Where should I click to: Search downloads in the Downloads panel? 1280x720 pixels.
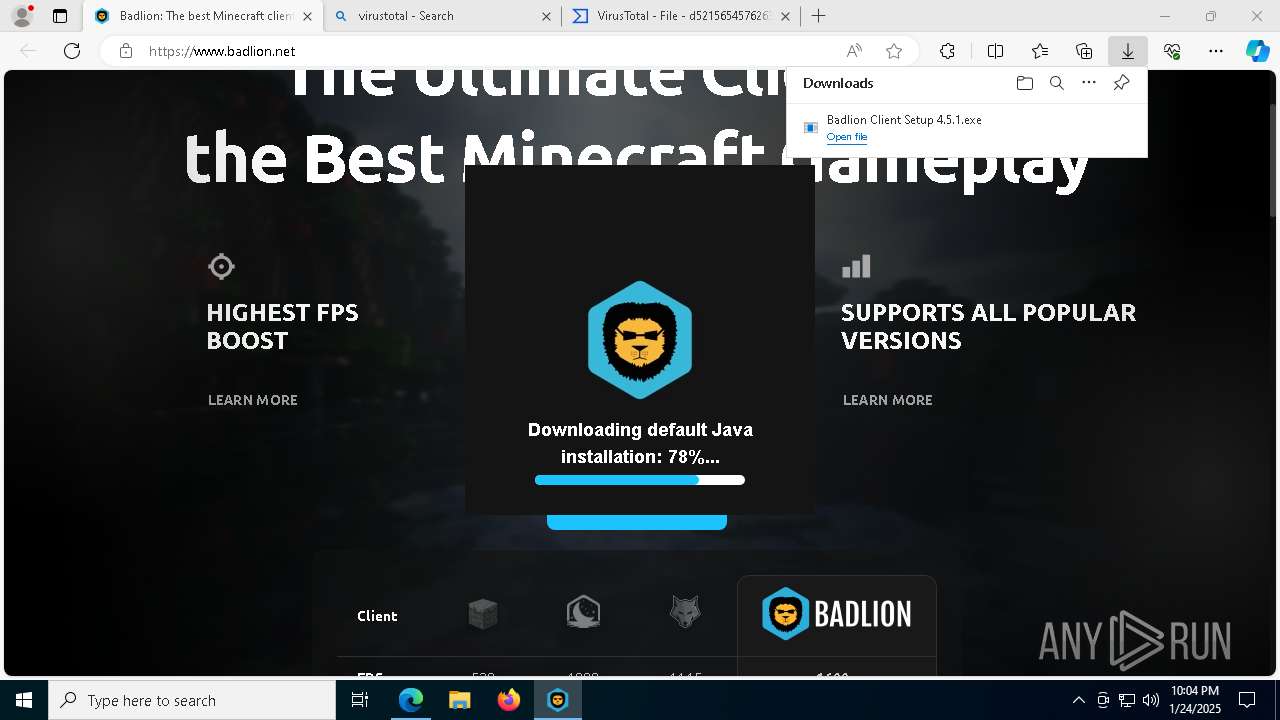1056,83
